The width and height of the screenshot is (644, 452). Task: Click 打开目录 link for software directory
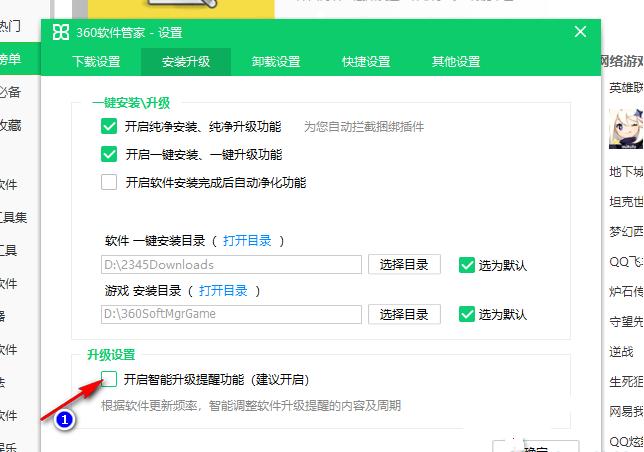[x=245, y=241]
